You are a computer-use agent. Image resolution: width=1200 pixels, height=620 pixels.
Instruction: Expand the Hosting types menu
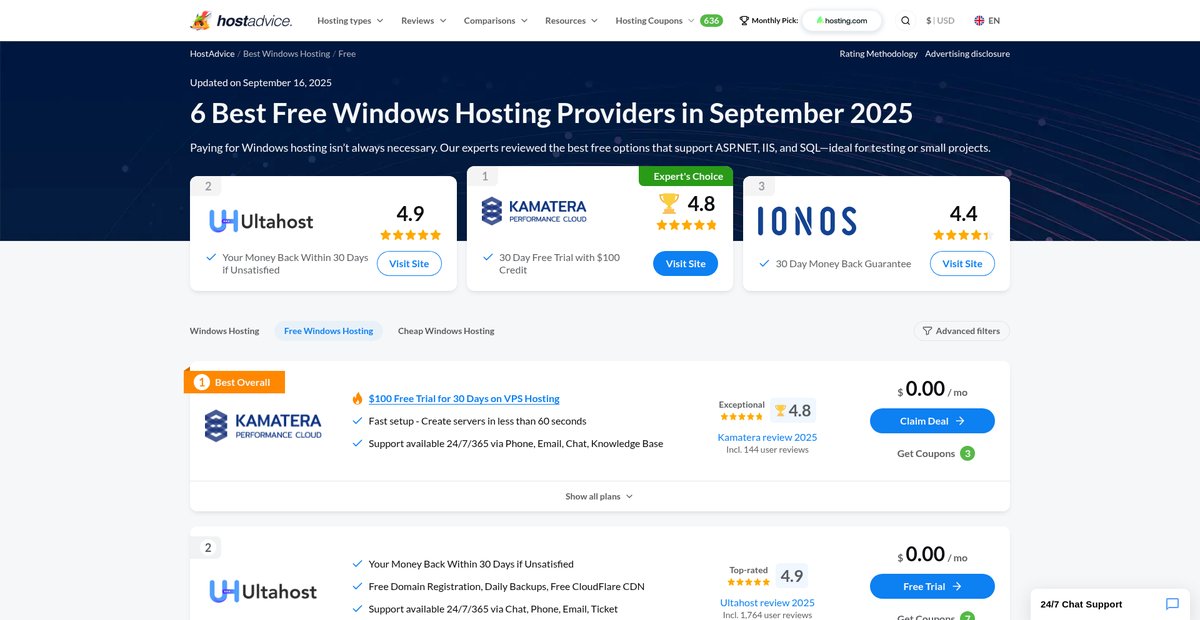350,20
